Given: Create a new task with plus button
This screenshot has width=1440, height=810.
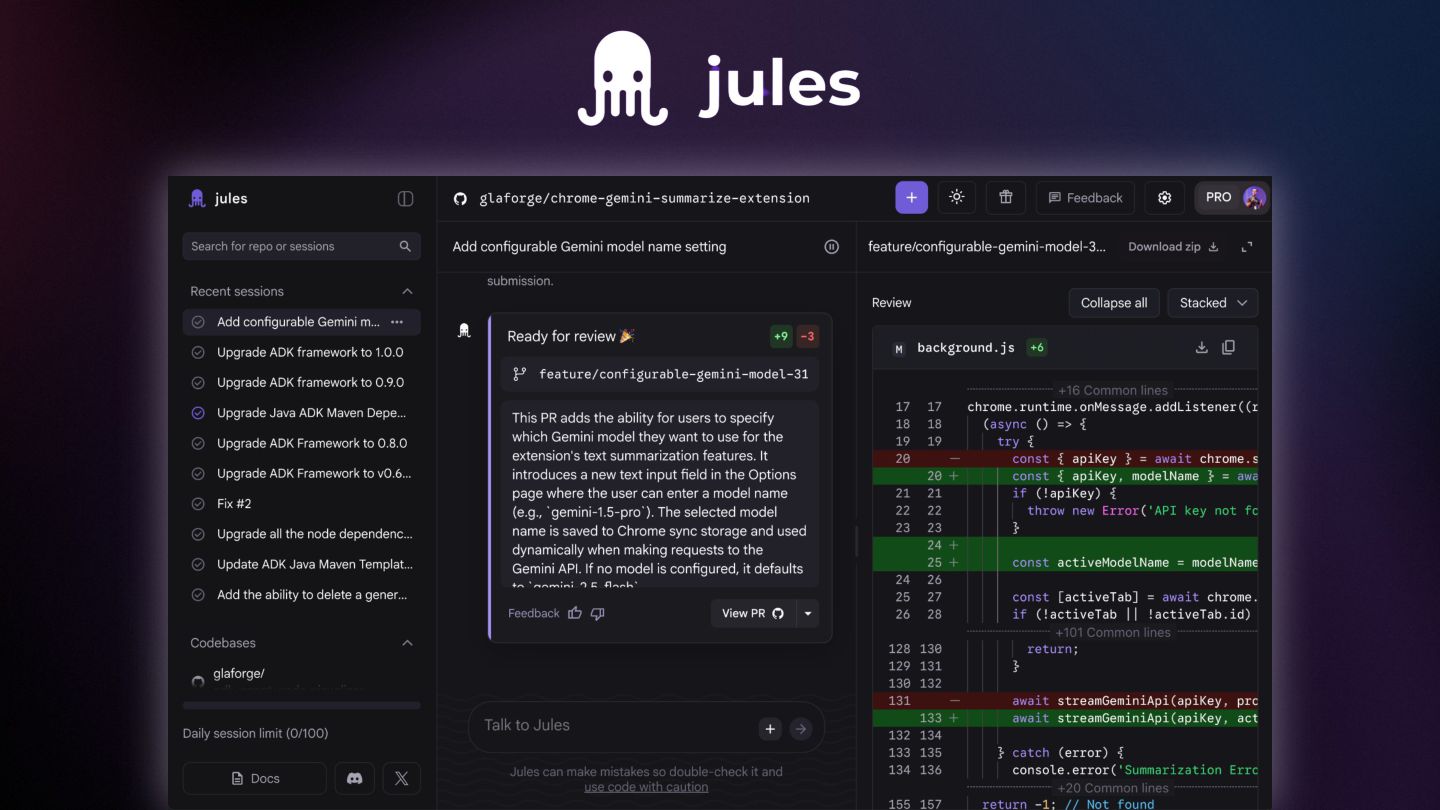Looking at the screenshot, I should click(911, 198).
